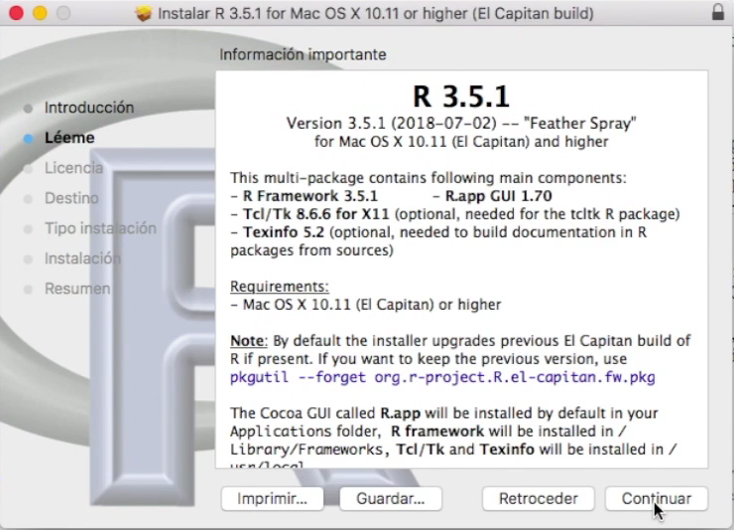Click the R Framework 3.5.1 text

click(x=310, y=196)
